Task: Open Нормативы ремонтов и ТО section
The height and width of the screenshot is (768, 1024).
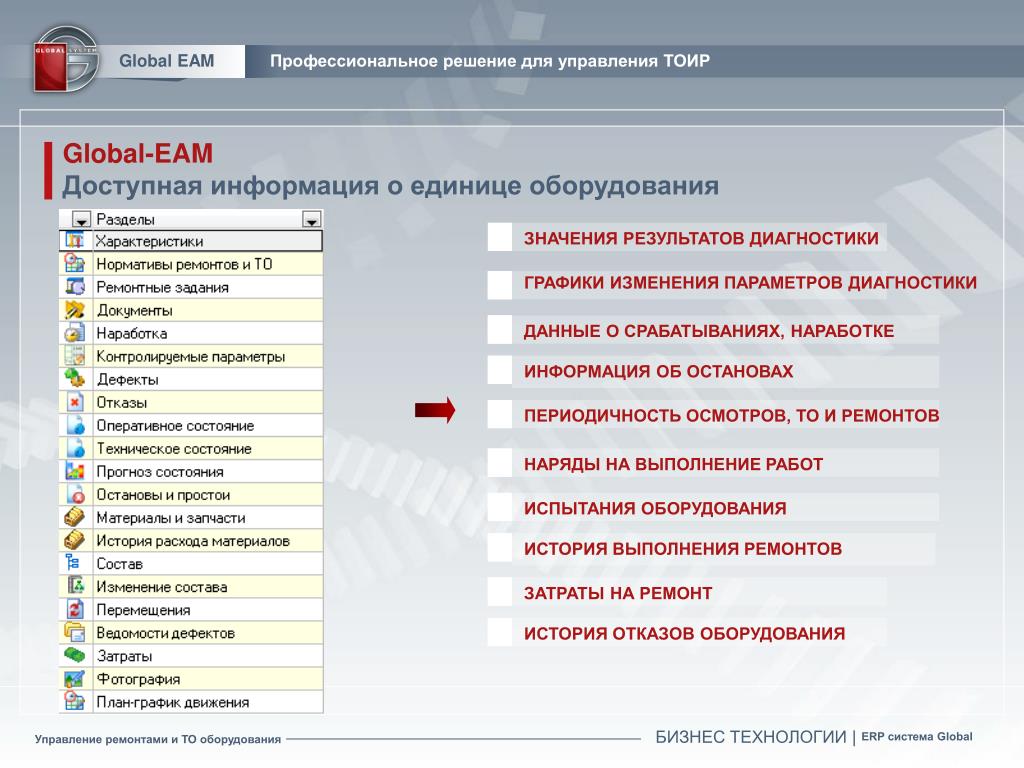Action: point(191,264)
